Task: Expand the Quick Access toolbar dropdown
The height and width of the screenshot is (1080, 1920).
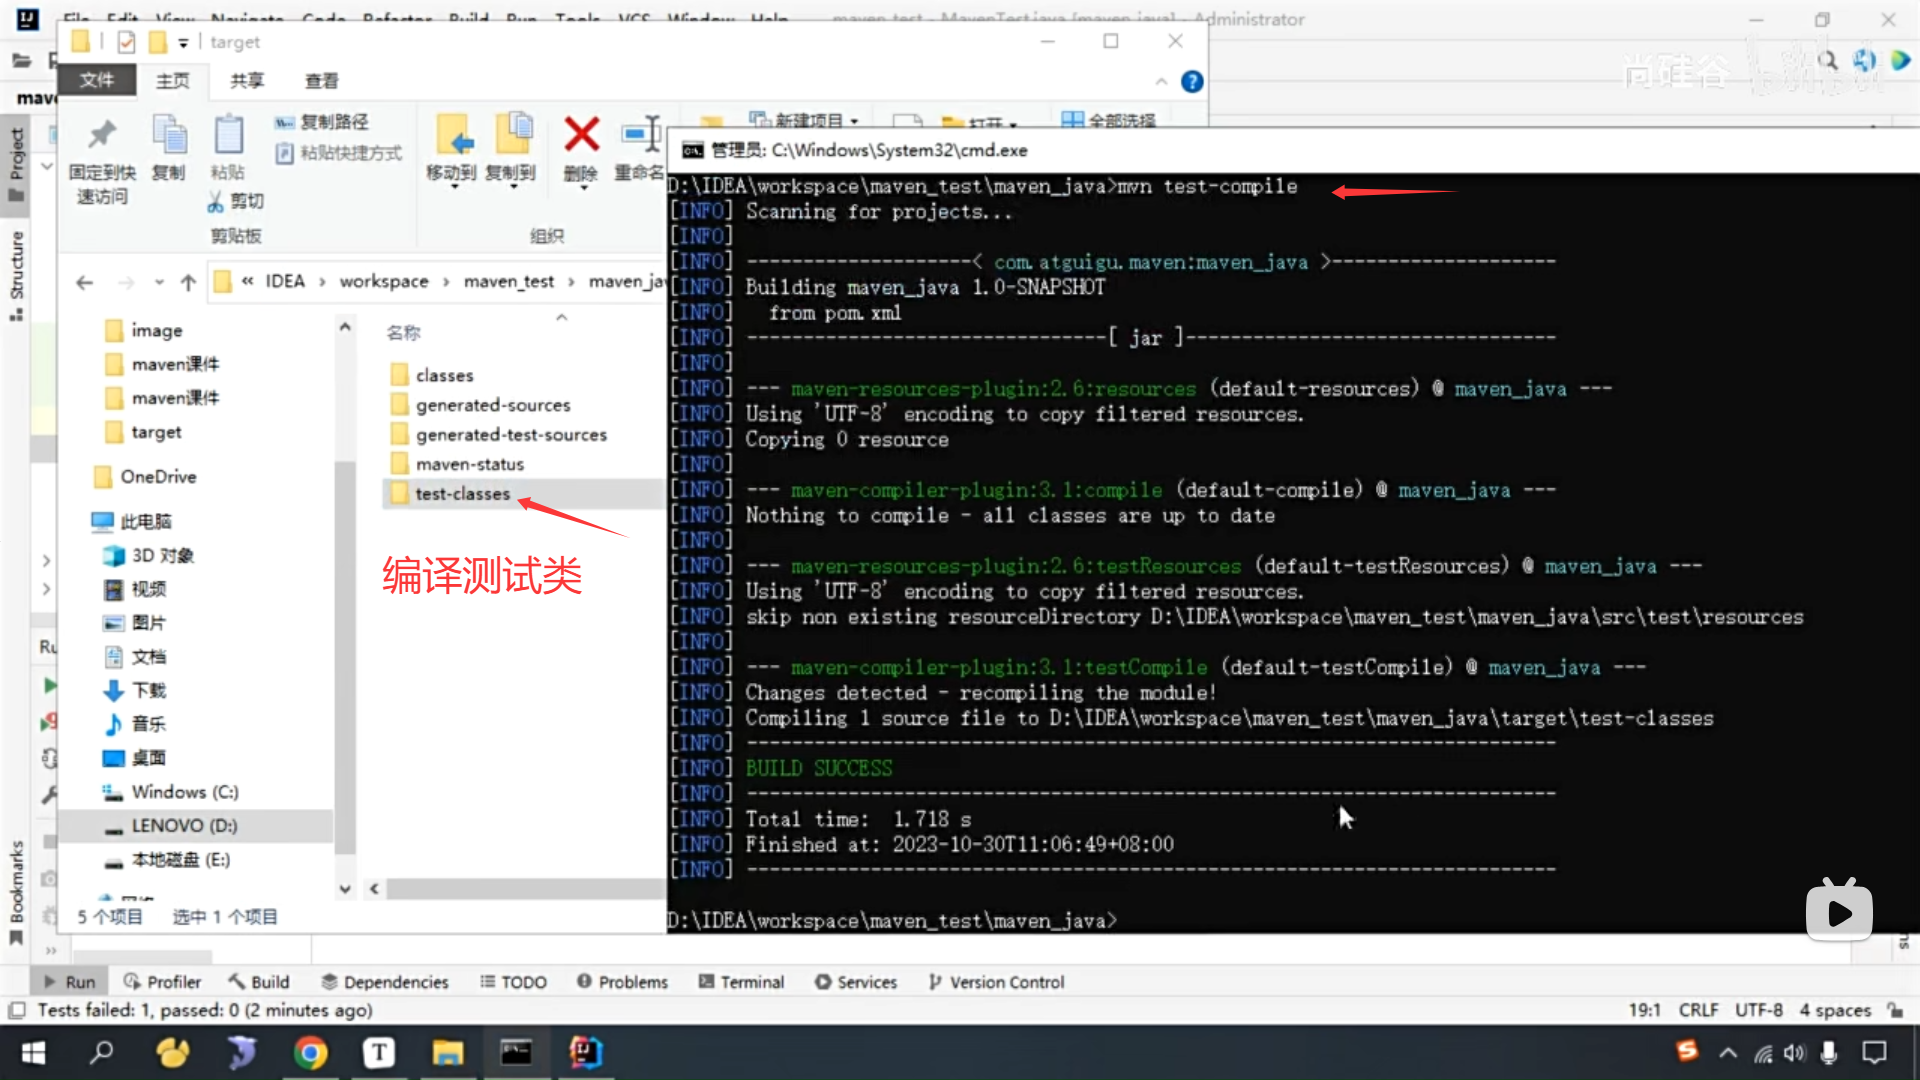Action: pos(183,42)
